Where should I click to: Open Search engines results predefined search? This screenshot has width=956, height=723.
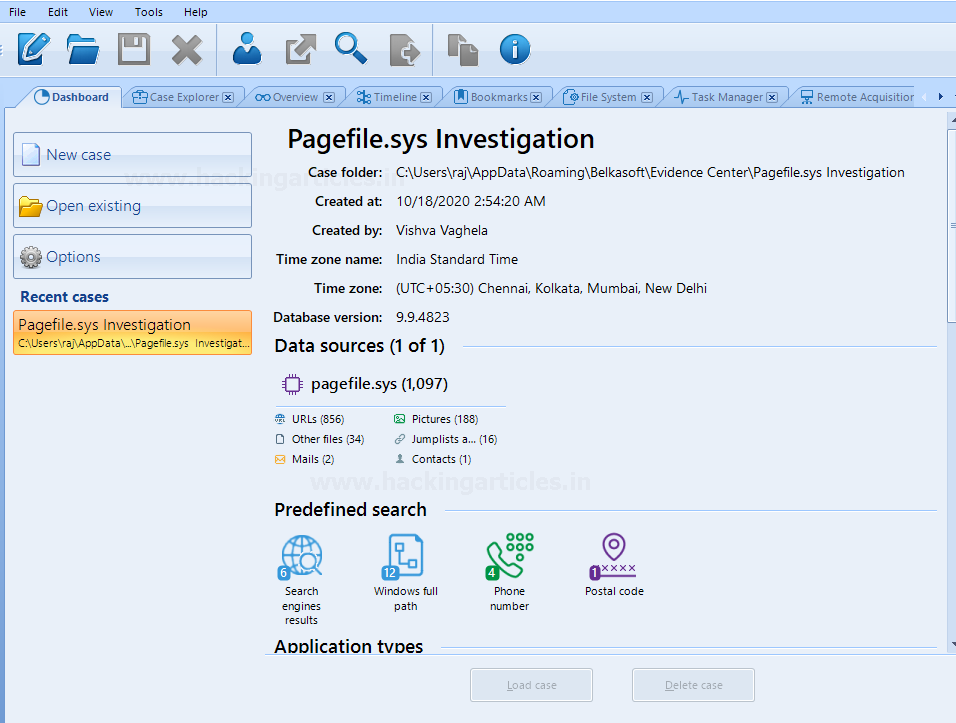click(301, 580)
